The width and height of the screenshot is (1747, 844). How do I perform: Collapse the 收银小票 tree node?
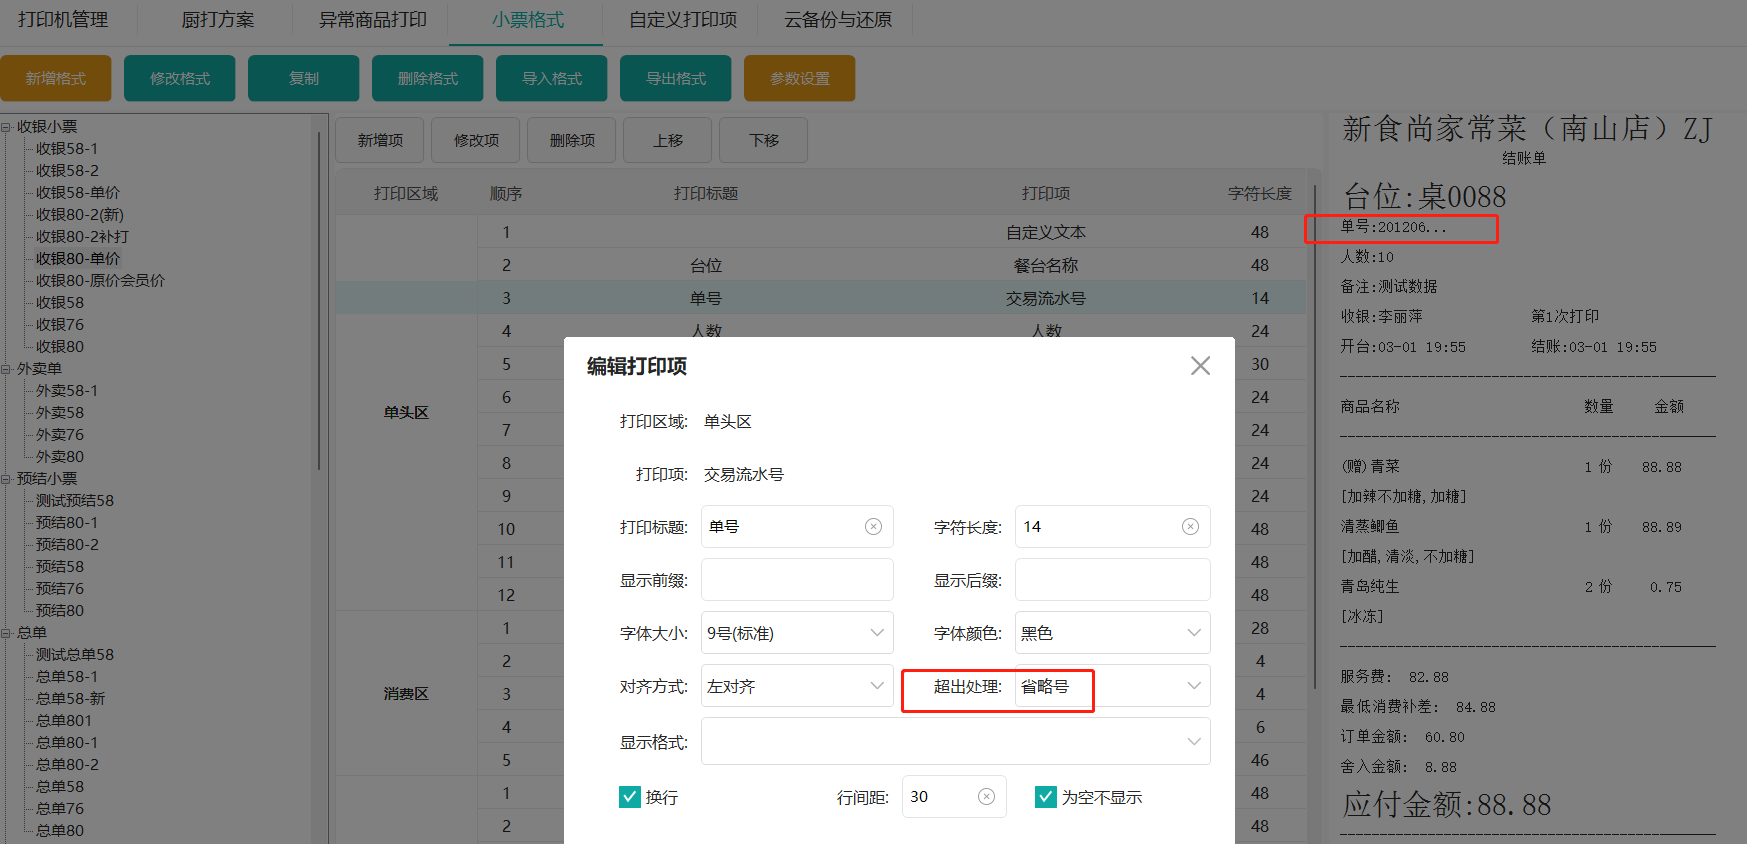(6, 127)
